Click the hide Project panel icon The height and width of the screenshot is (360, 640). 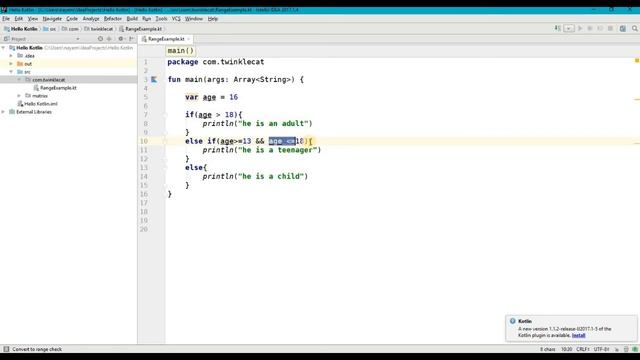point(131,39)
